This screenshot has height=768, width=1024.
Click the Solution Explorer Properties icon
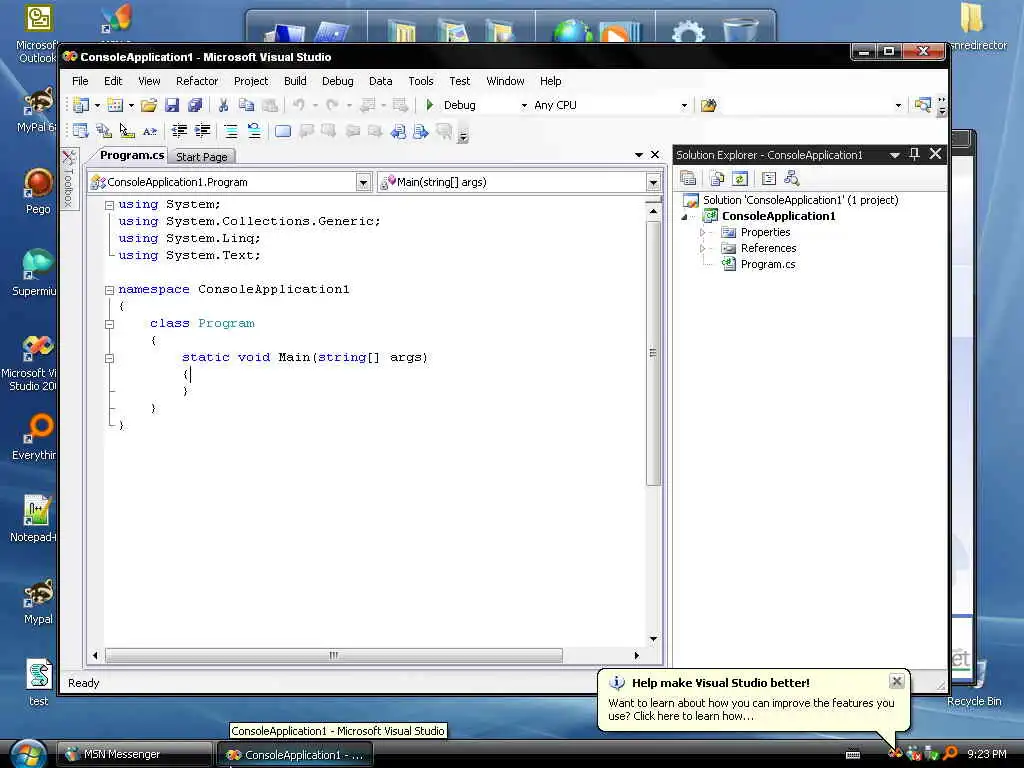(688, 178)
